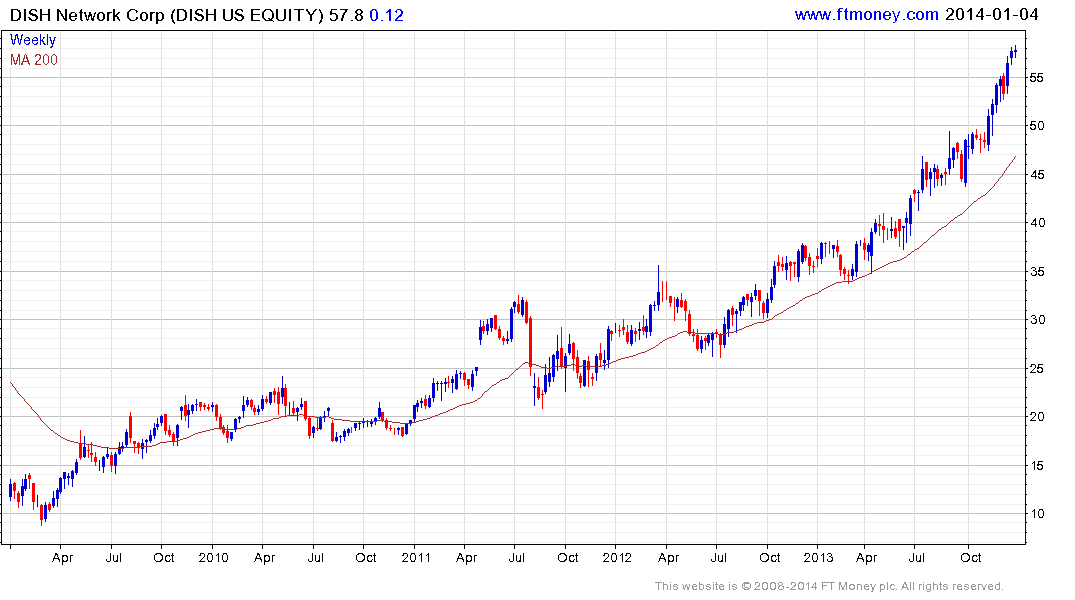
Task: Click the 2014-01-04 date text
Action: click(x=991, y=14)
